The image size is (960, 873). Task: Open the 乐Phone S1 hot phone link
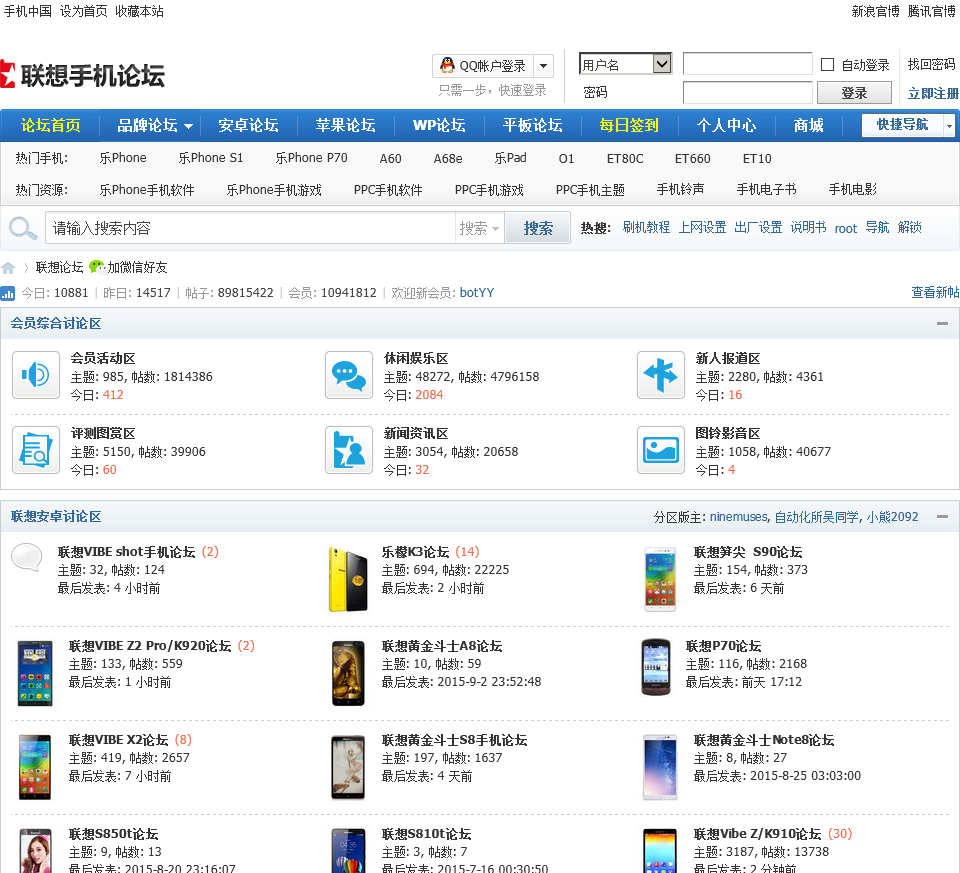tap(210, 158)
